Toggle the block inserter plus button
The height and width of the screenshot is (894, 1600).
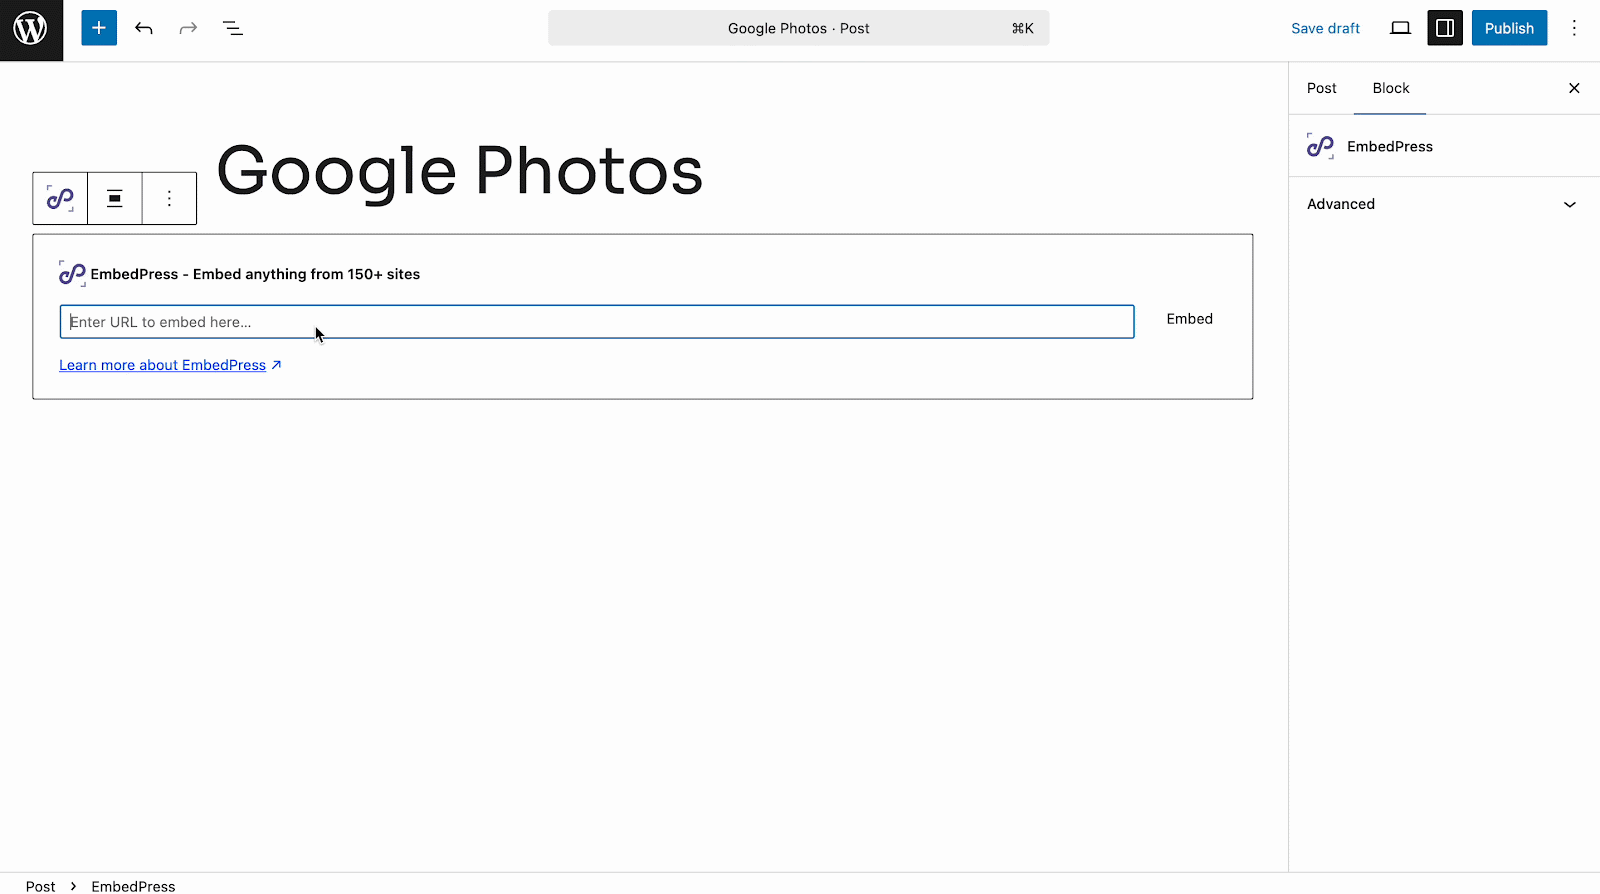[x=99, y=28]
